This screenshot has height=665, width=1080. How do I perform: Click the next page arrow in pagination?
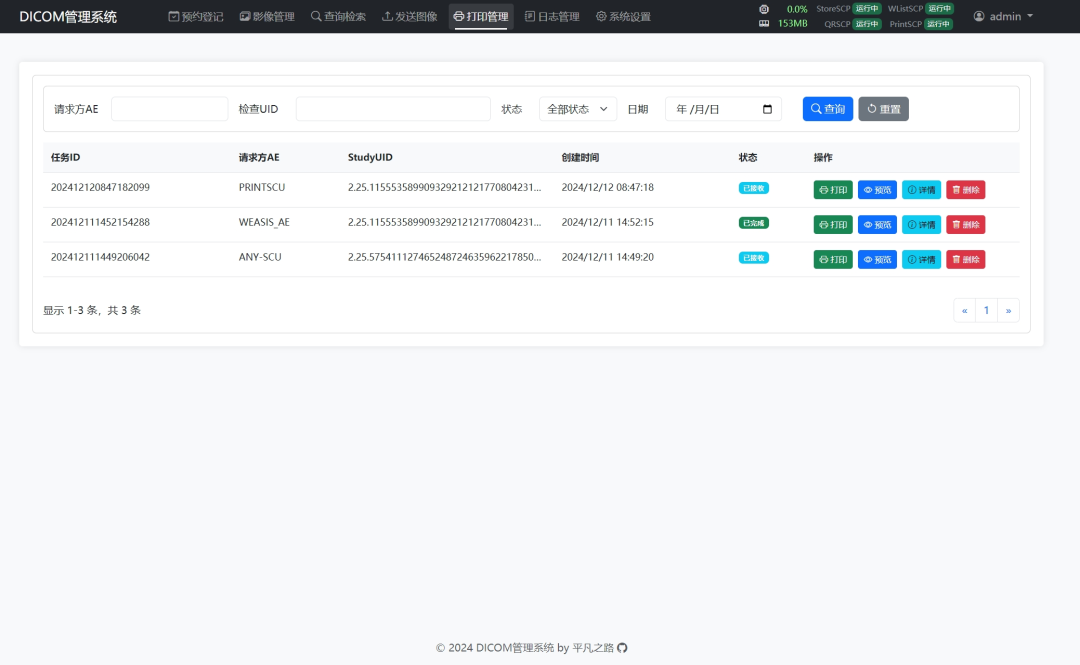[1008, 311]
